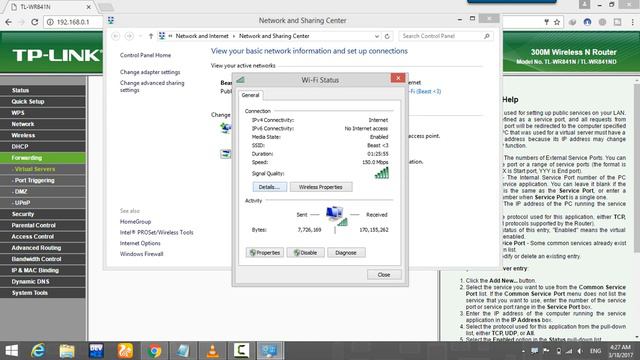The width and height of the screenshot is (640, 360).
Task: Open the Start menu button
Action: click(11, 351)
